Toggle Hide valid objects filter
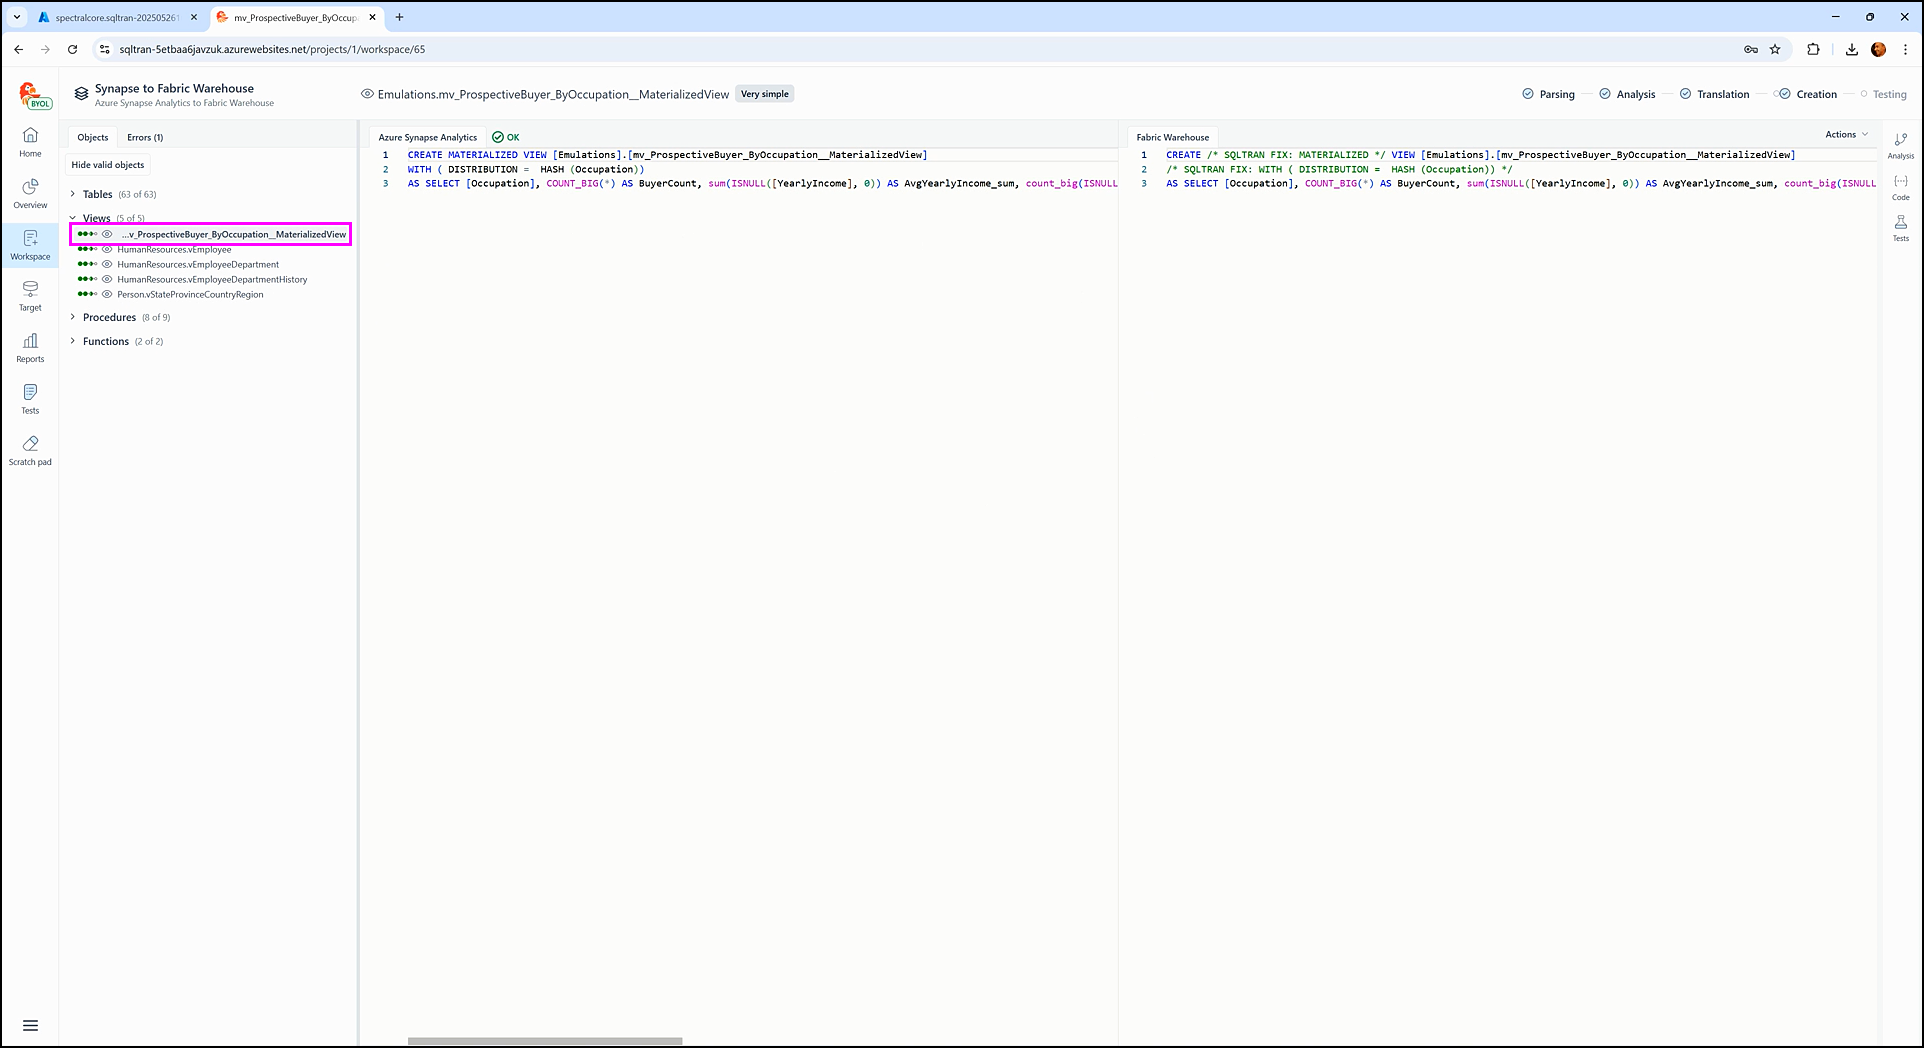1924x1048 pixels. [x=108, y=165]
